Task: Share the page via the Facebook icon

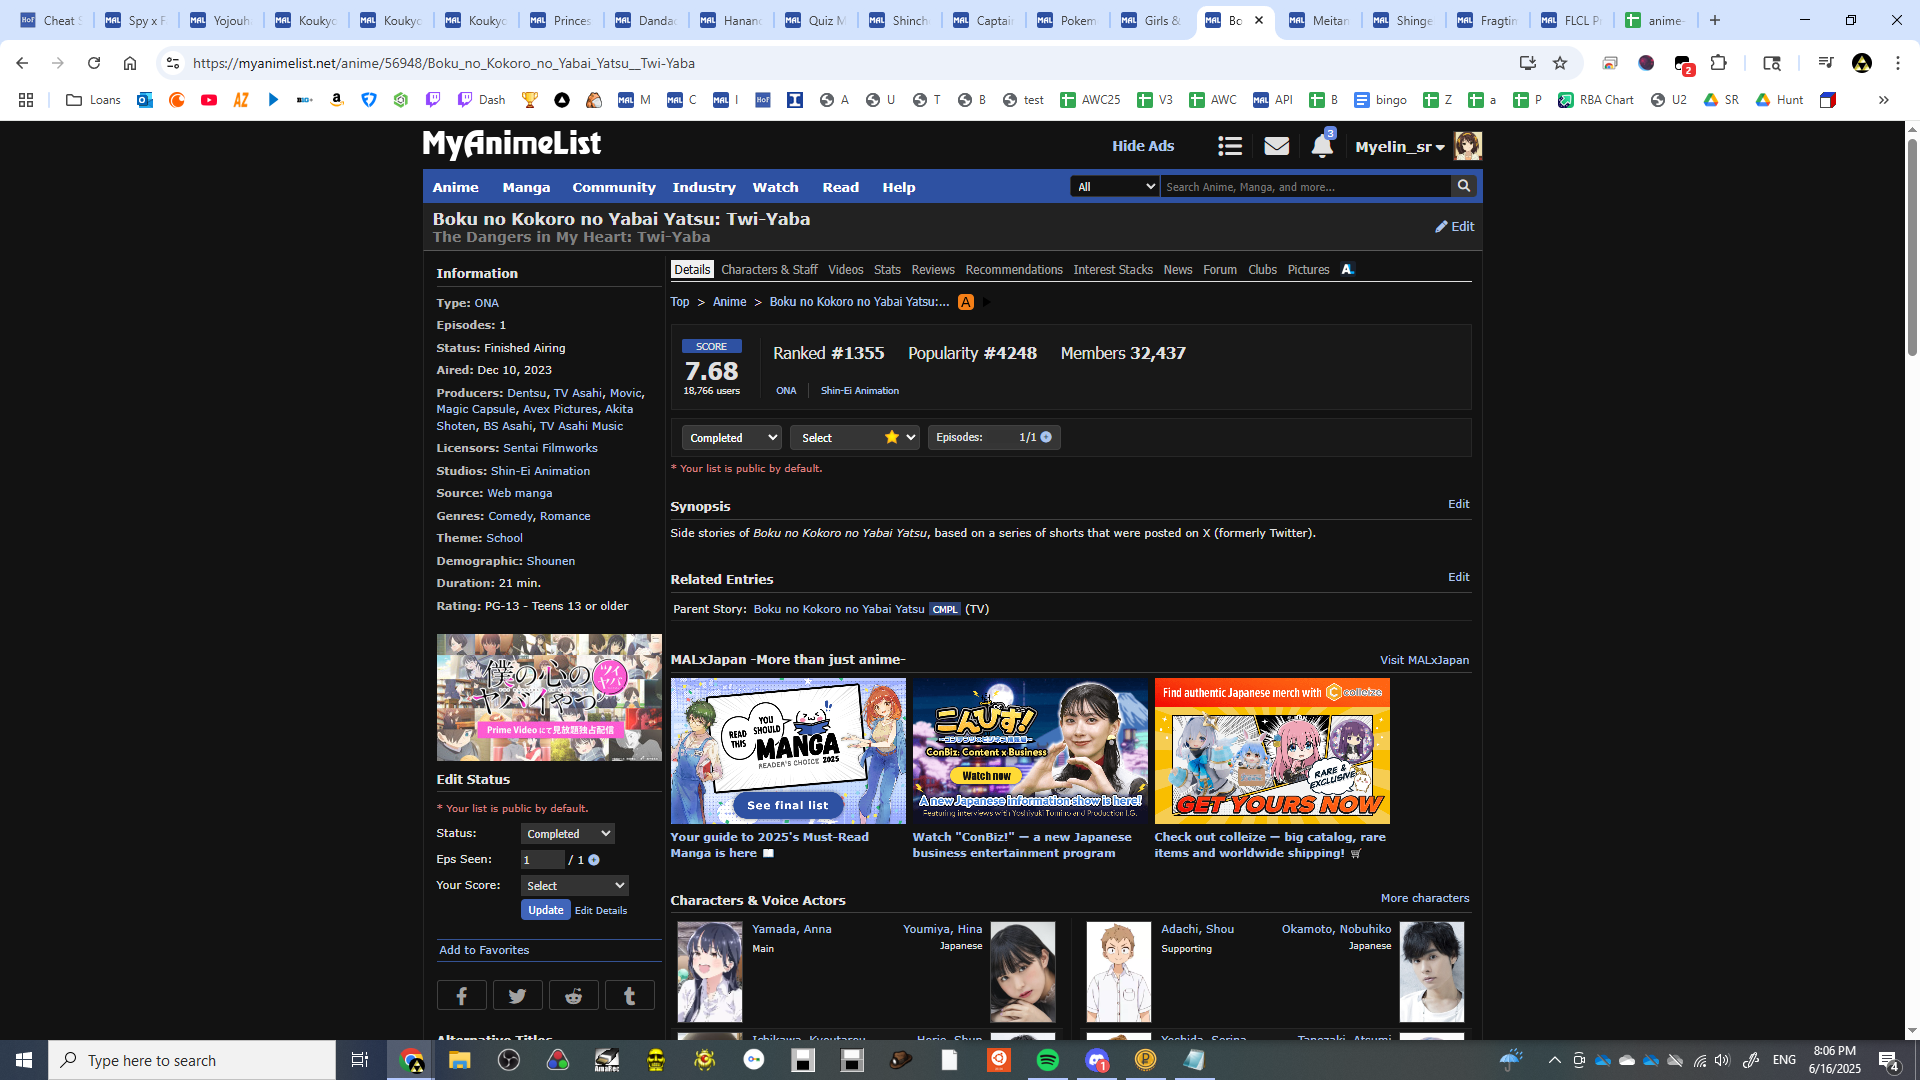Action: pyautogui.click(x=461, y=995)
